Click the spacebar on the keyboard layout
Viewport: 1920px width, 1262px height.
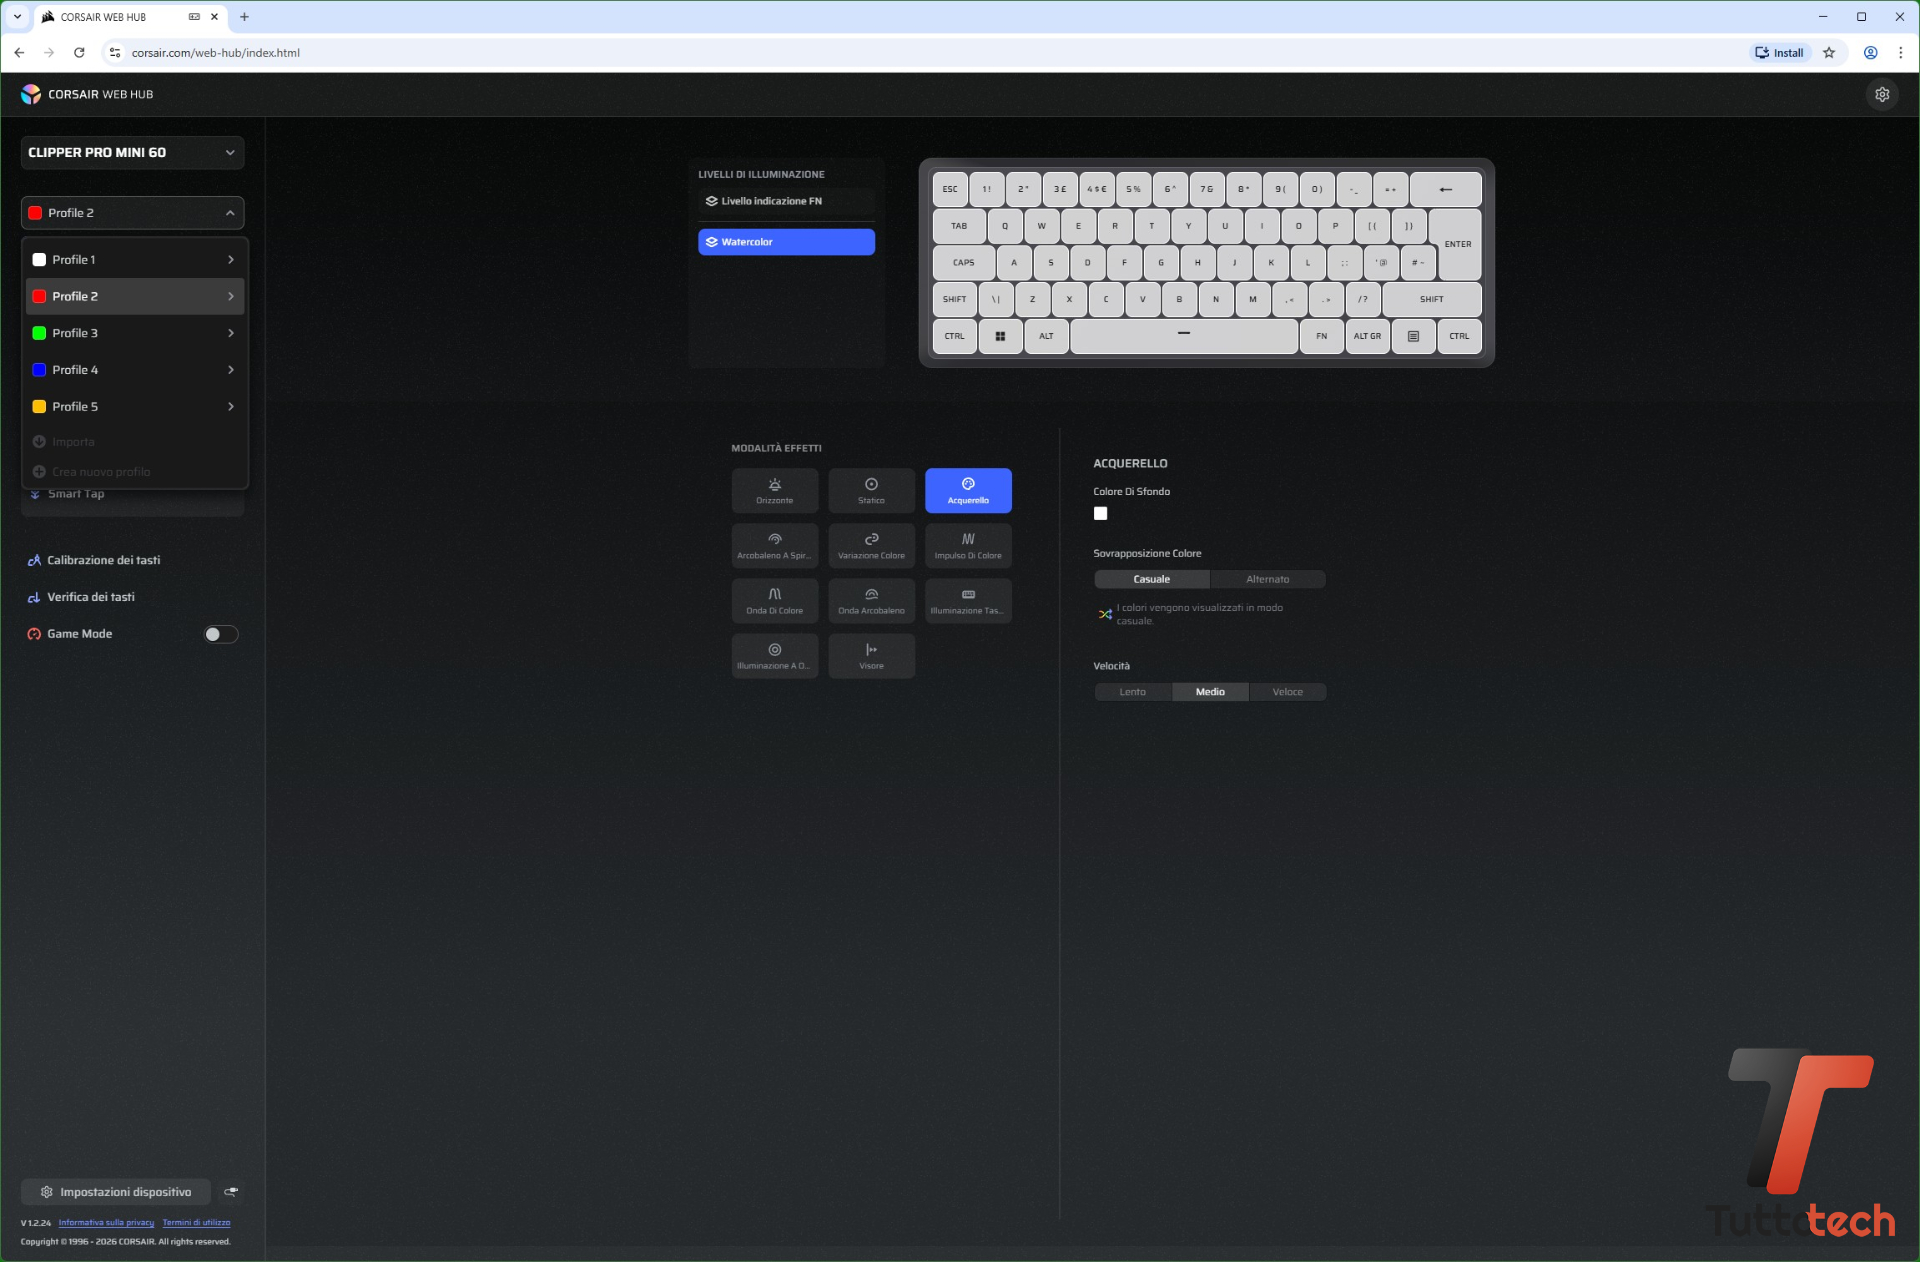click(1184, 336)
